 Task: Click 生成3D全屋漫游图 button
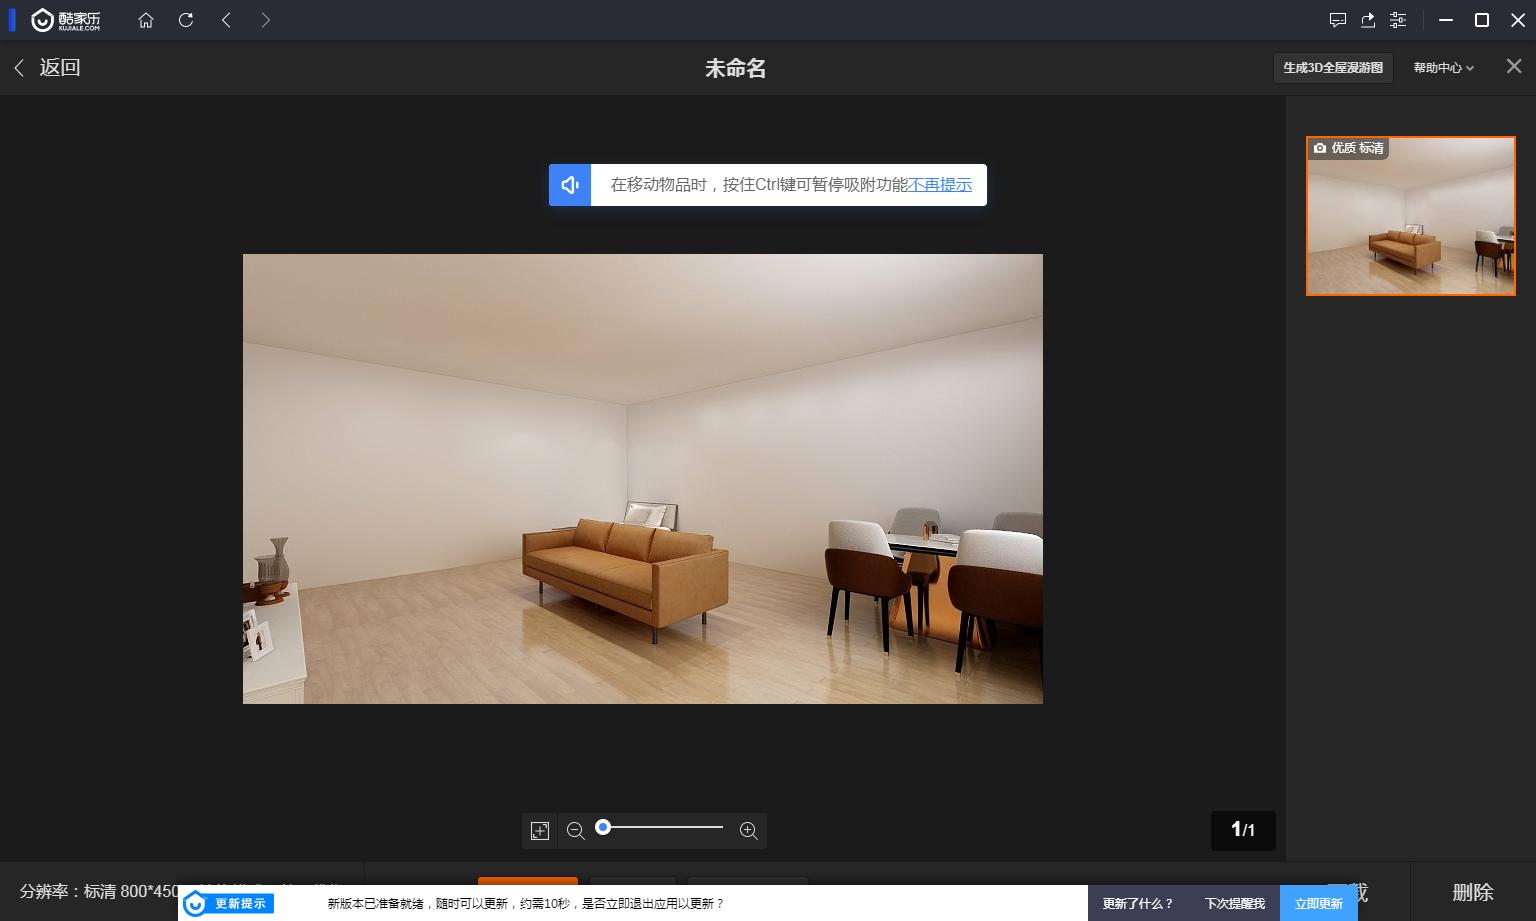click(x=1333, y=67)
